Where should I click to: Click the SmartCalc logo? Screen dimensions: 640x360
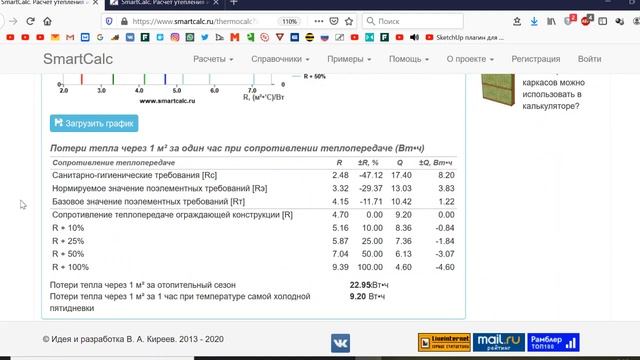[x=78, y=59]
